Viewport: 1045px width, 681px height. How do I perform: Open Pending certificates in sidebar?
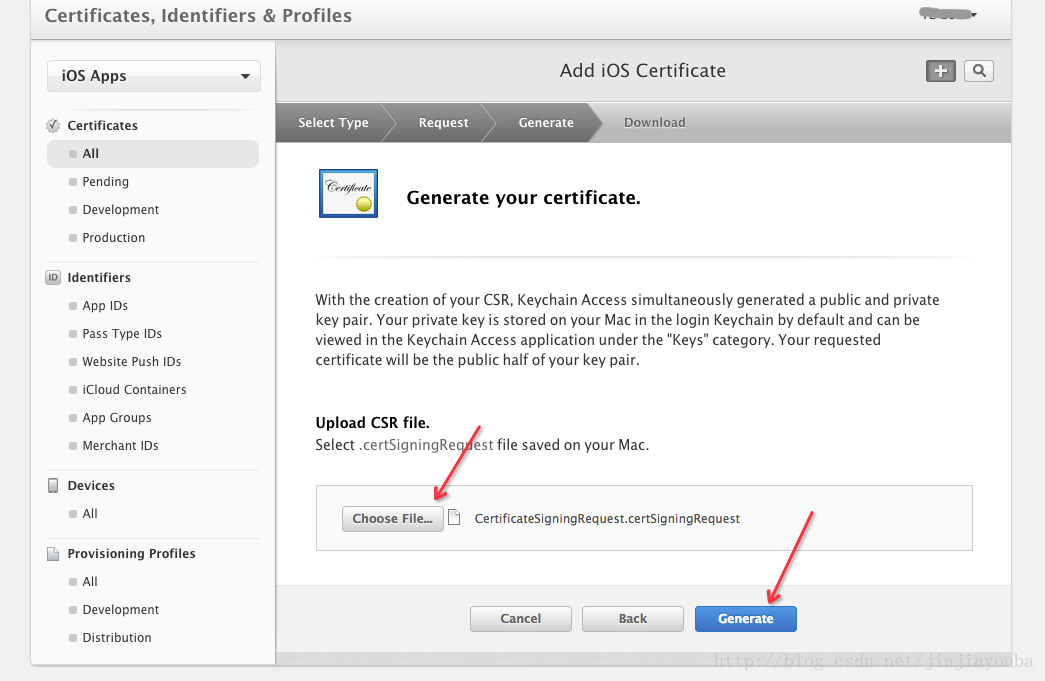pyautogui.click(x=106, y=182)
